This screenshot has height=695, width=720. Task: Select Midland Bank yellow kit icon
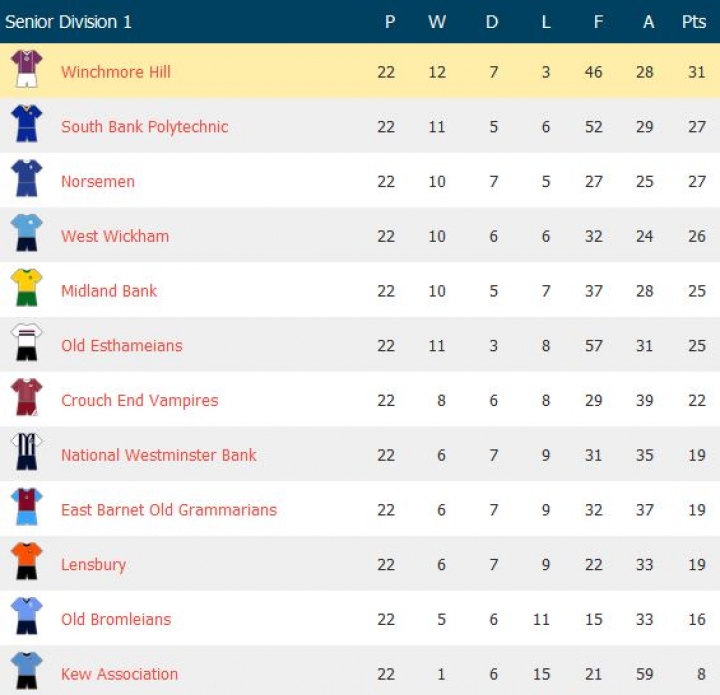pos(26,289)
